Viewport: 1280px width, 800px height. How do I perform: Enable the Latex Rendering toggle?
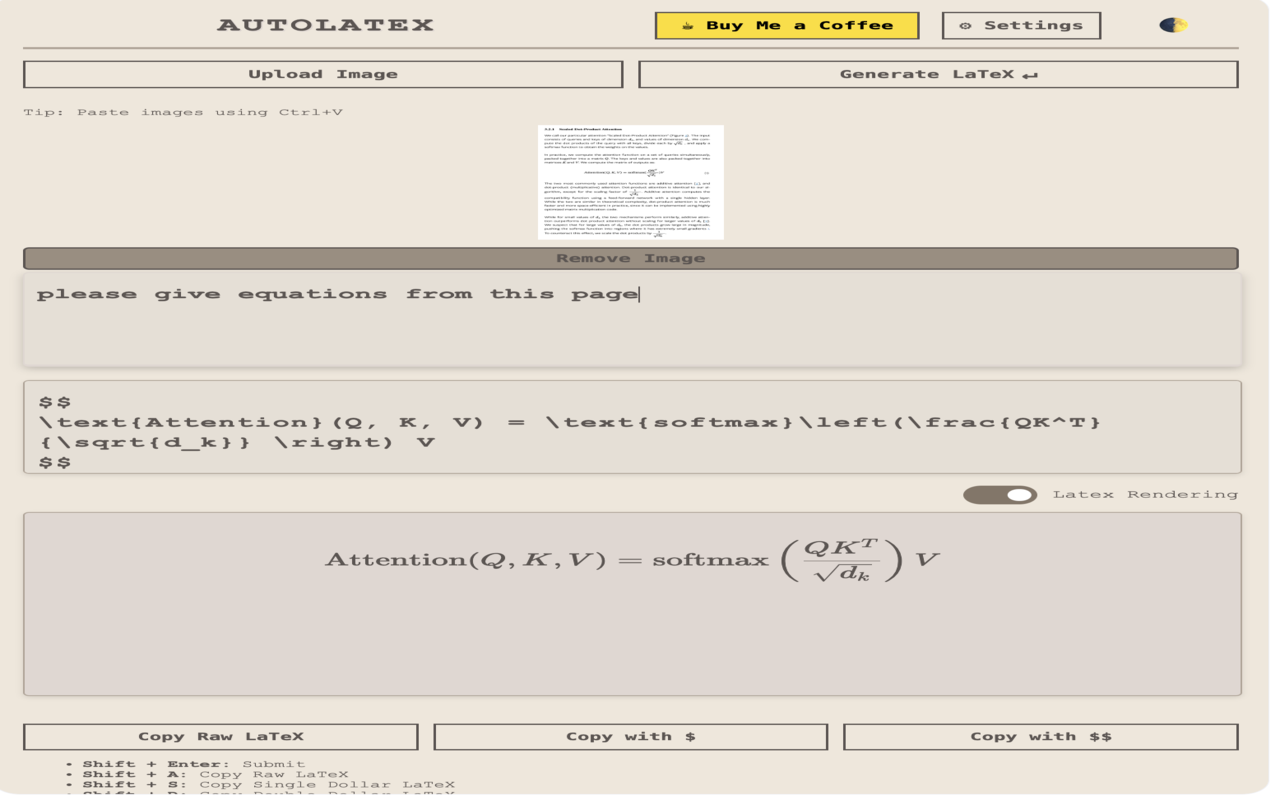tap(1000, 493)
